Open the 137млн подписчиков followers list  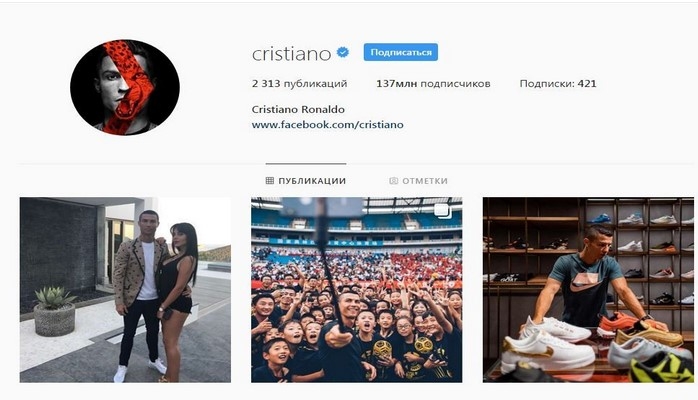pos(433,84)
